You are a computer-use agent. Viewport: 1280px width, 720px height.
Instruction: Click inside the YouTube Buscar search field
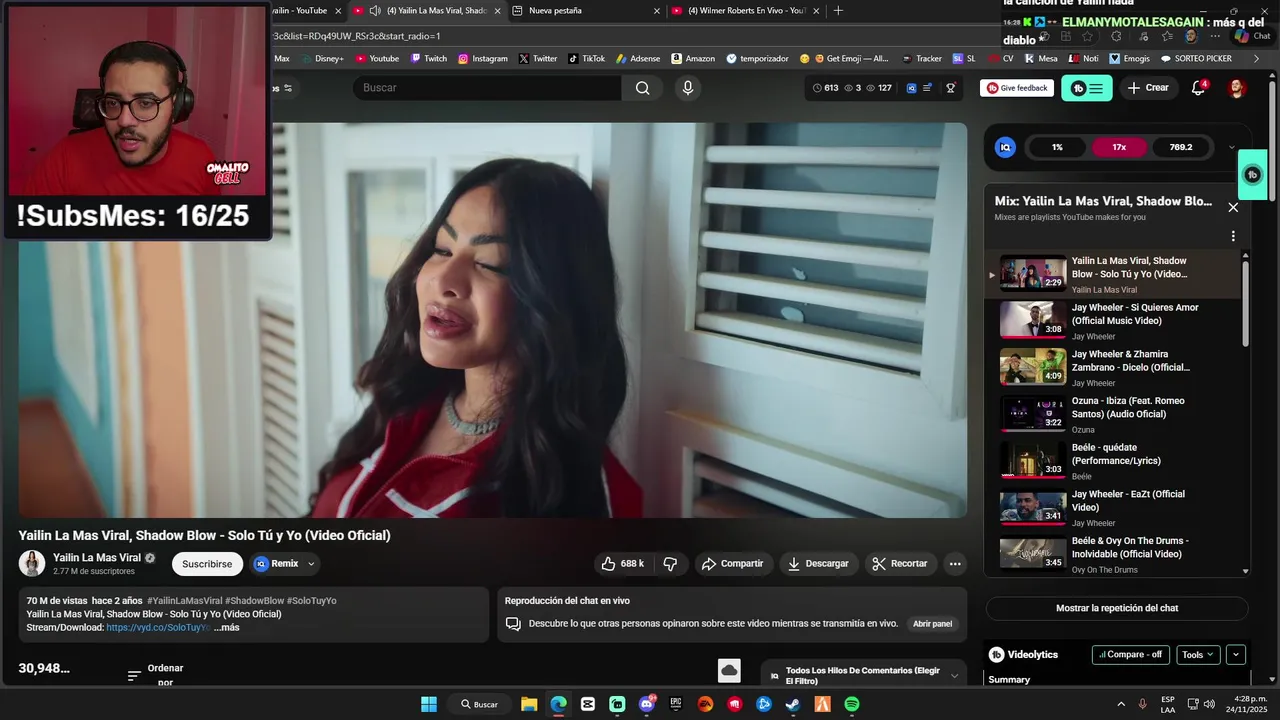(x=487, y=88)
